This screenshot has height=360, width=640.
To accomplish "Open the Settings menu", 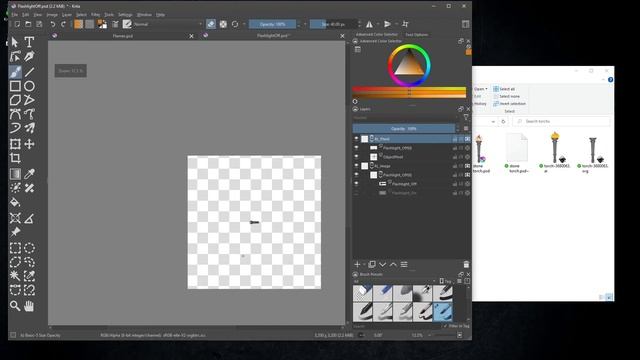I will point(125,15).
